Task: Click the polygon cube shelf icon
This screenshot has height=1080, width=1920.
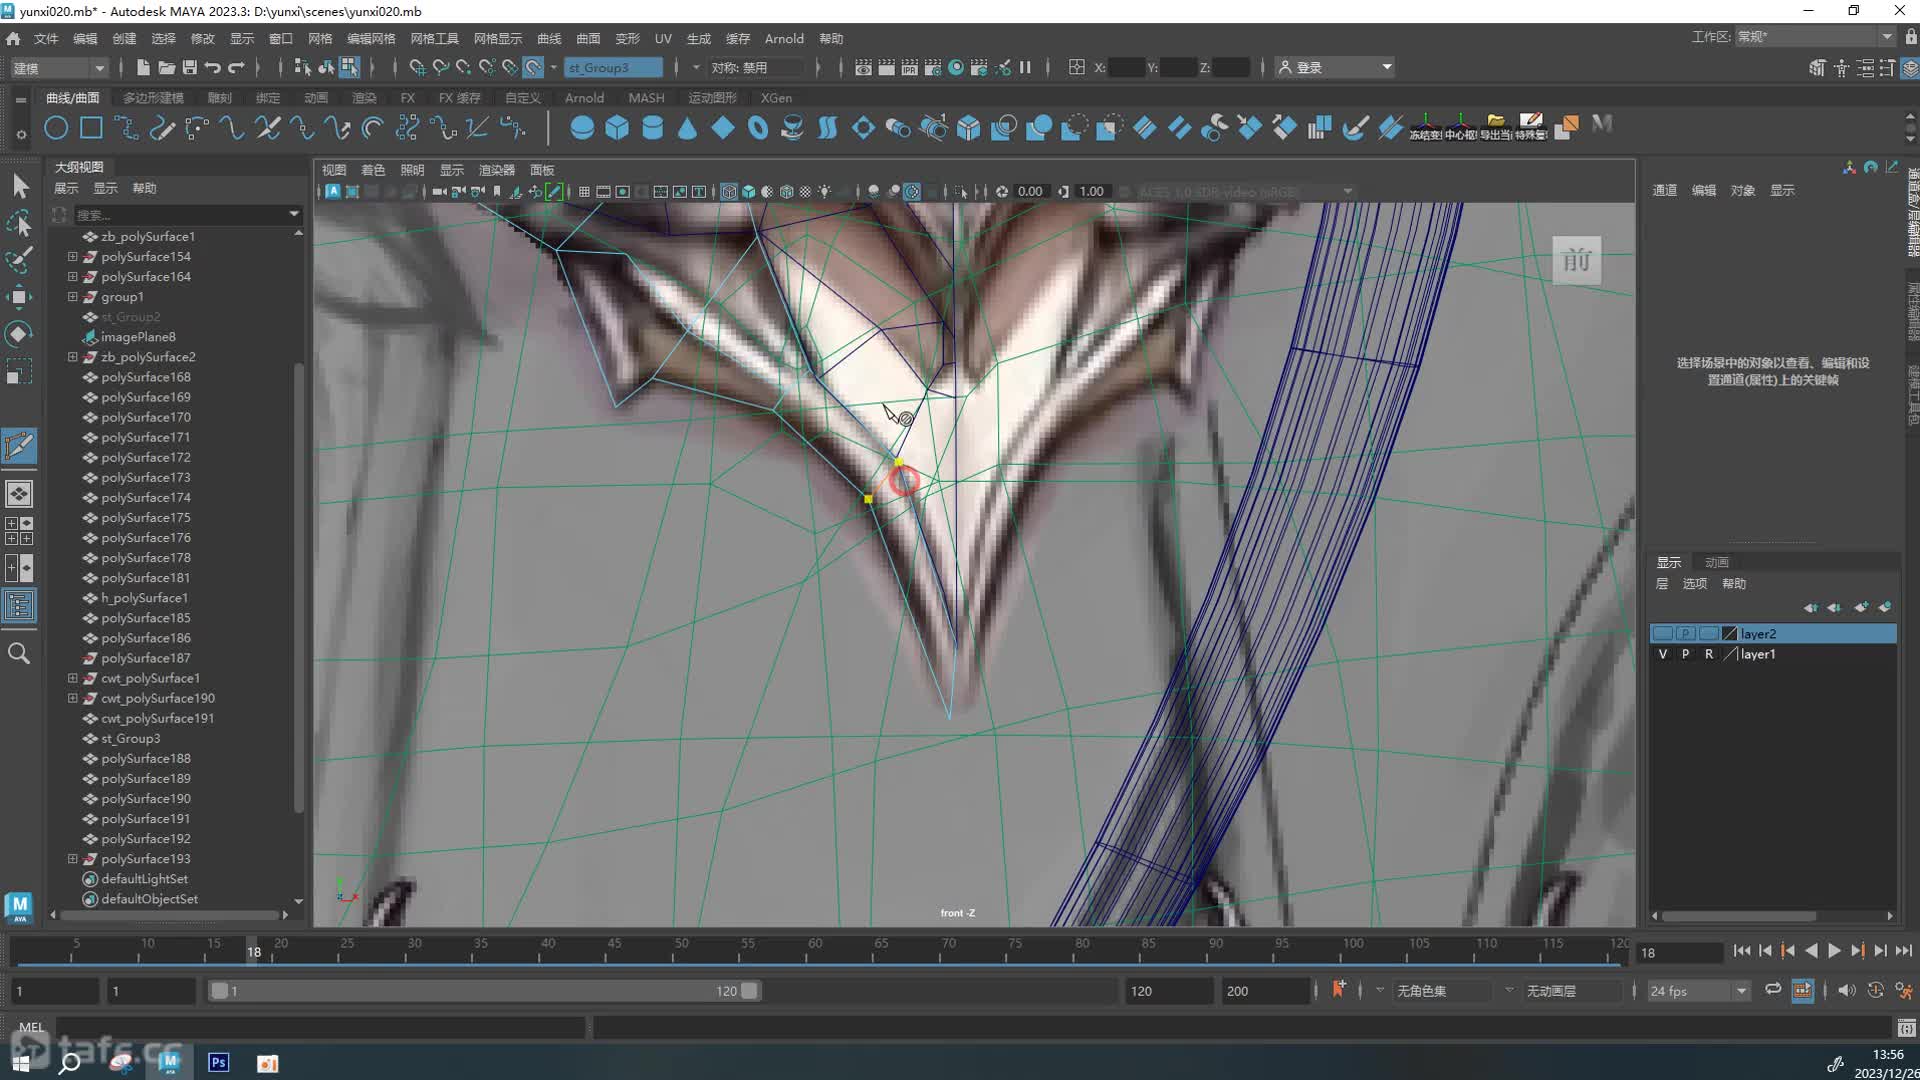Action: 617,128
